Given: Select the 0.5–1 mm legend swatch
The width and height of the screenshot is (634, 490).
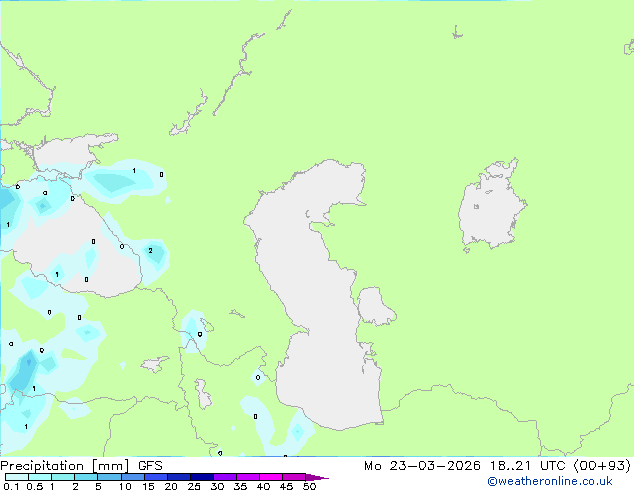Looking at the screenshot, I should (40, 477).
